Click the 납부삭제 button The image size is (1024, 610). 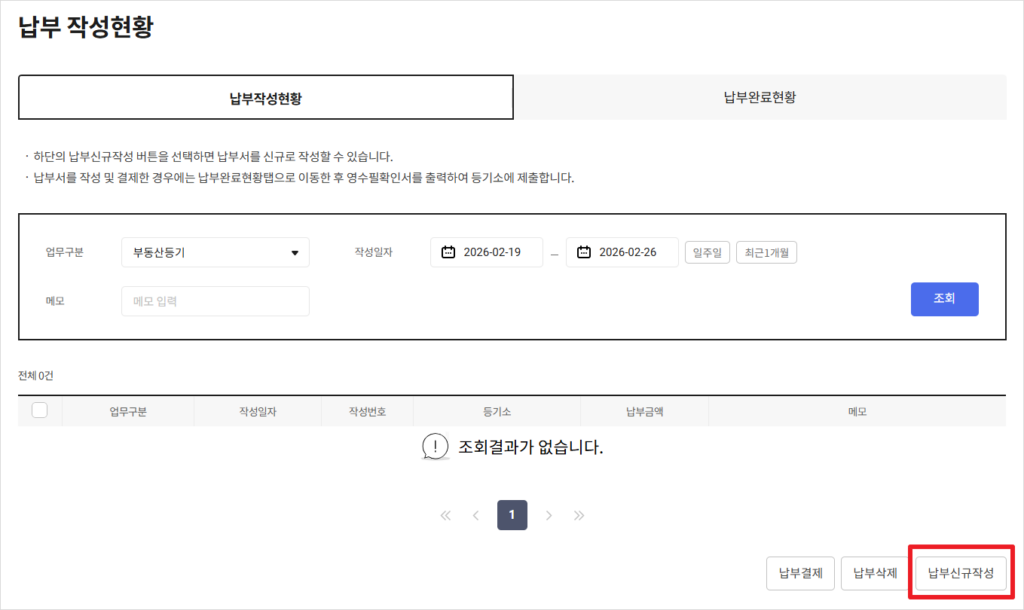[874, 573]
